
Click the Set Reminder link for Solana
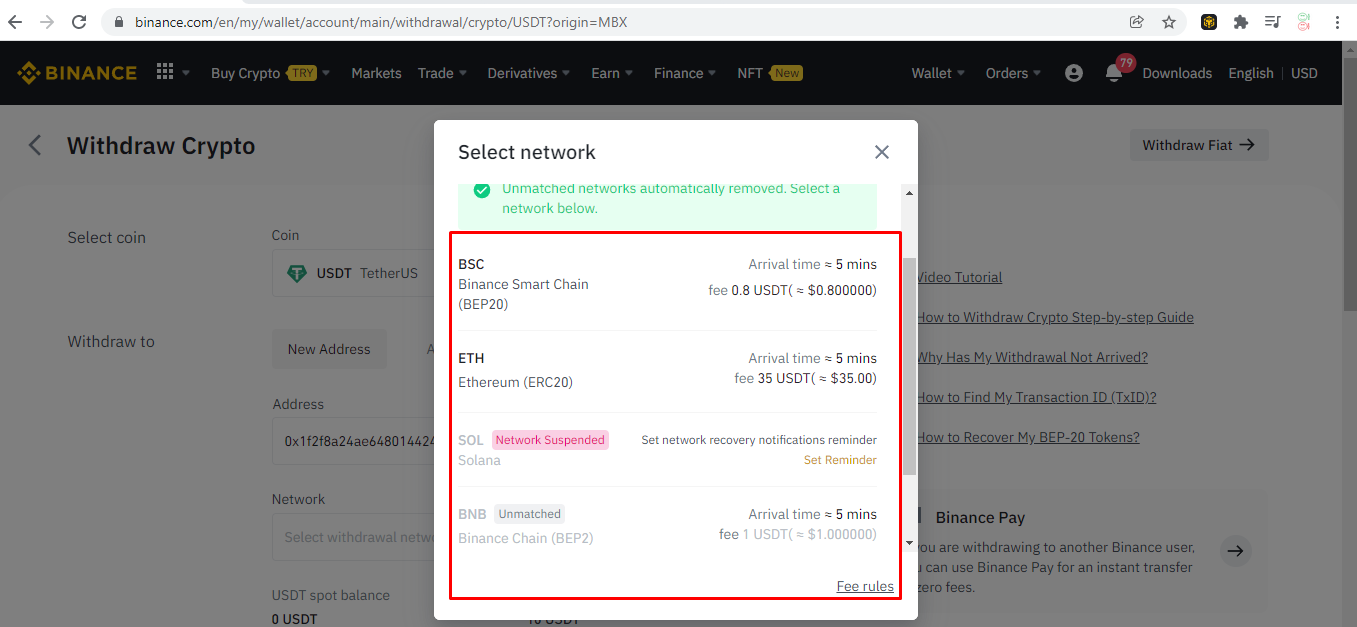coord(840,460)
